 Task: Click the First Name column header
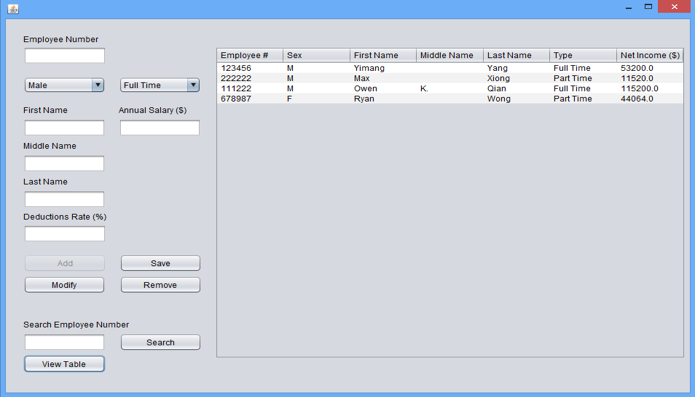(383, 55)
